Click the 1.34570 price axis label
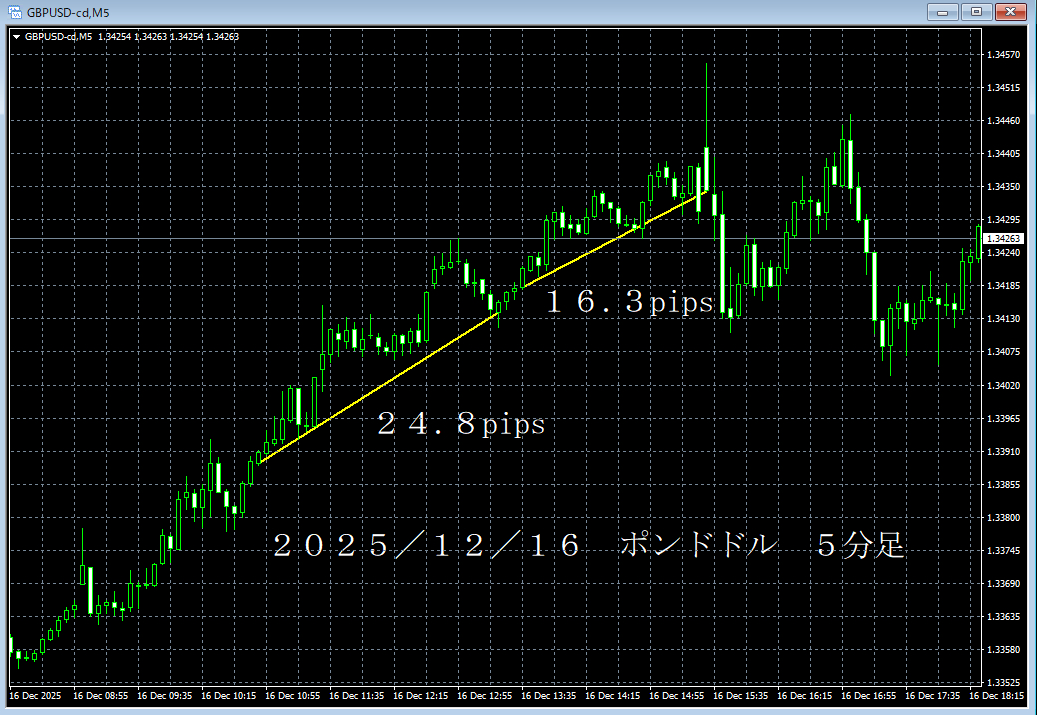Viewport: 1037px width, 715px height. (1003, 55)
